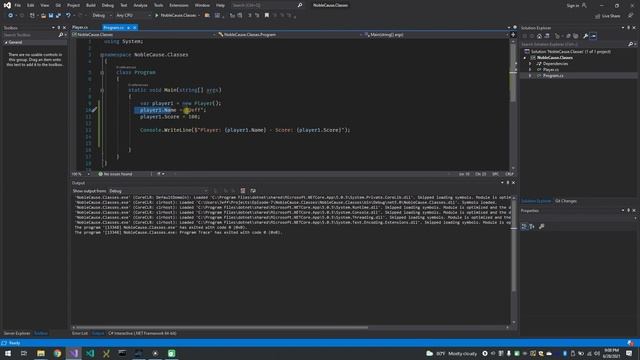Screen dimensions: 640x360
Task: Open the View menu
Action: [x=44, y=5]
